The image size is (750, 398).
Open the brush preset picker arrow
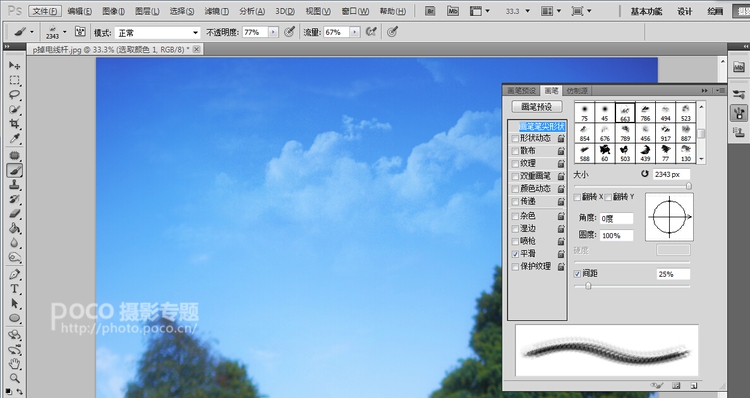(x=65, y=33)
